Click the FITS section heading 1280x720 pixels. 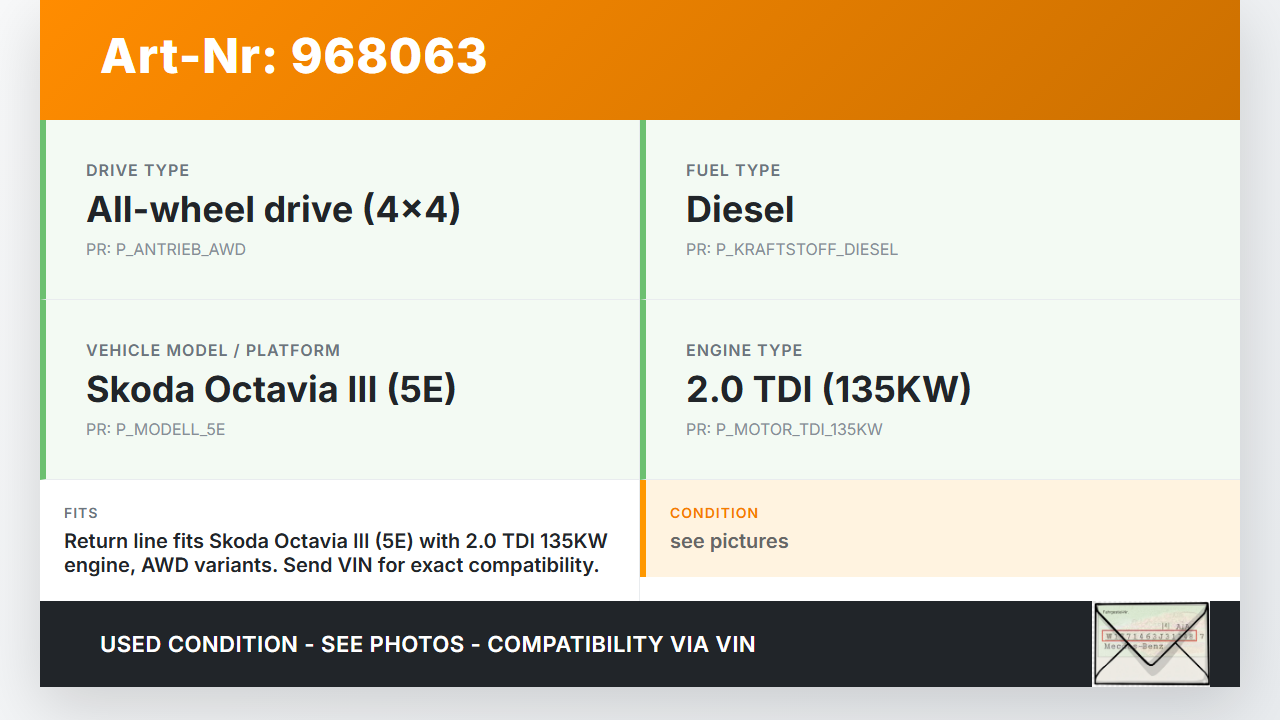[81, 513]
